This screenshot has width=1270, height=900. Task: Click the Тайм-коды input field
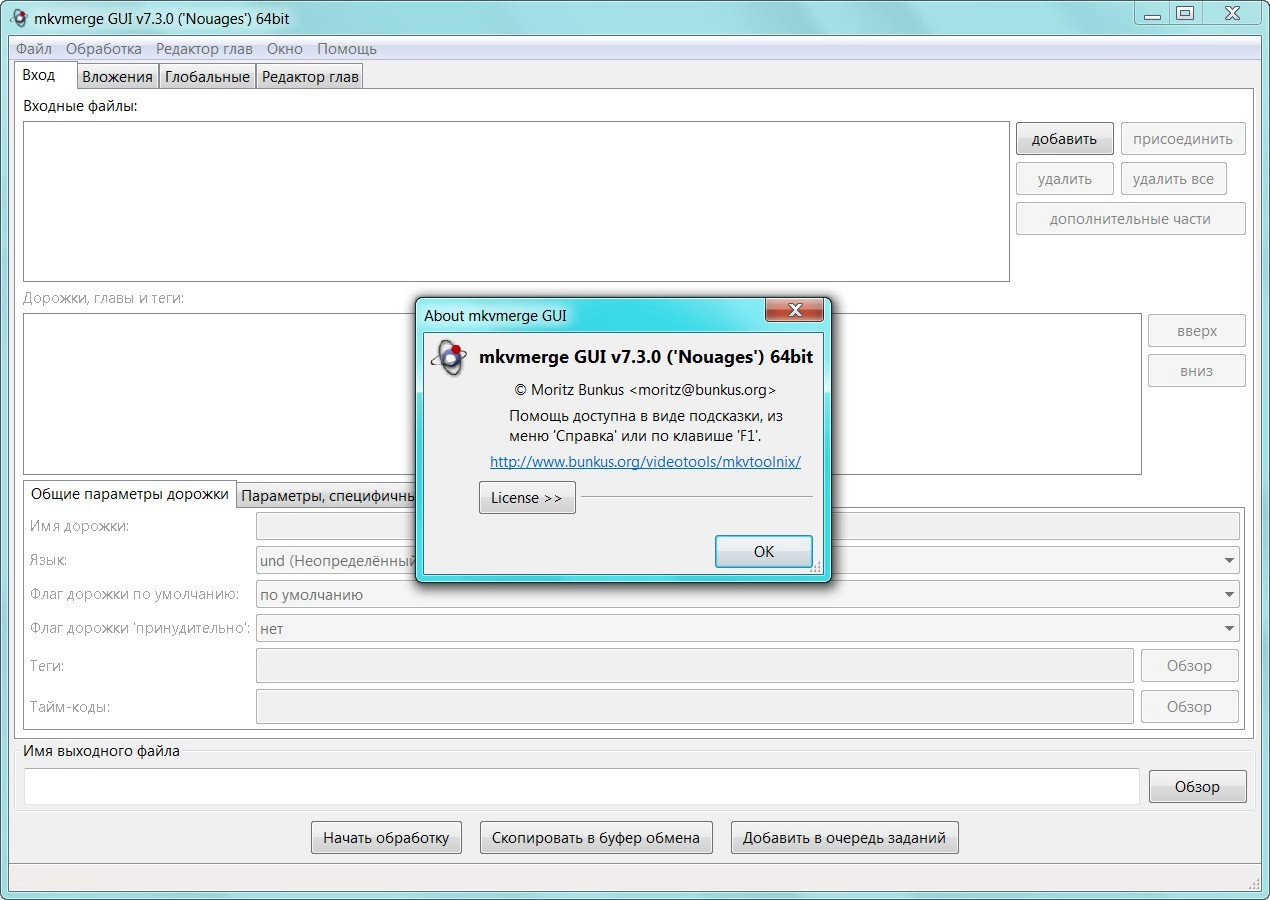695,707
